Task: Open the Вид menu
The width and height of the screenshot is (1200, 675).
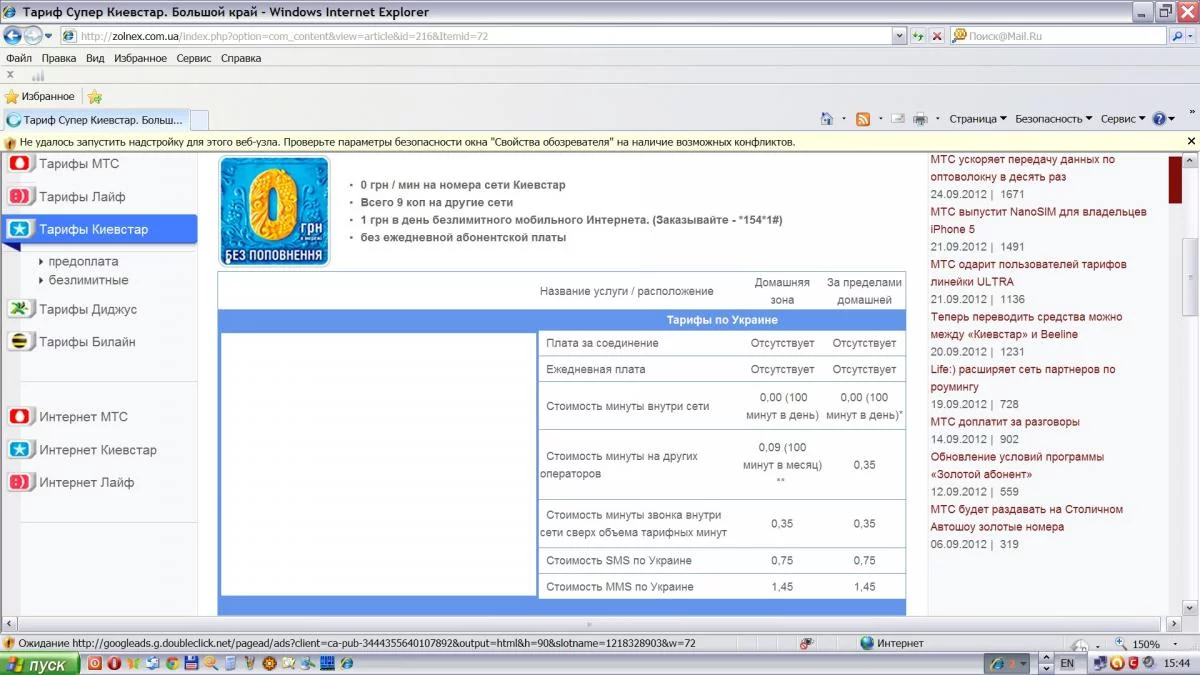Action: [x=95, y=58]
